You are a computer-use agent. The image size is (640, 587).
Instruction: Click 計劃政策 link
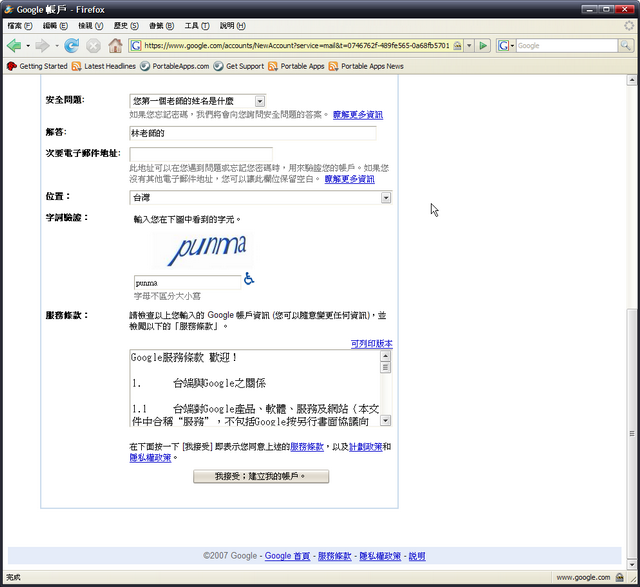(366, 447)
